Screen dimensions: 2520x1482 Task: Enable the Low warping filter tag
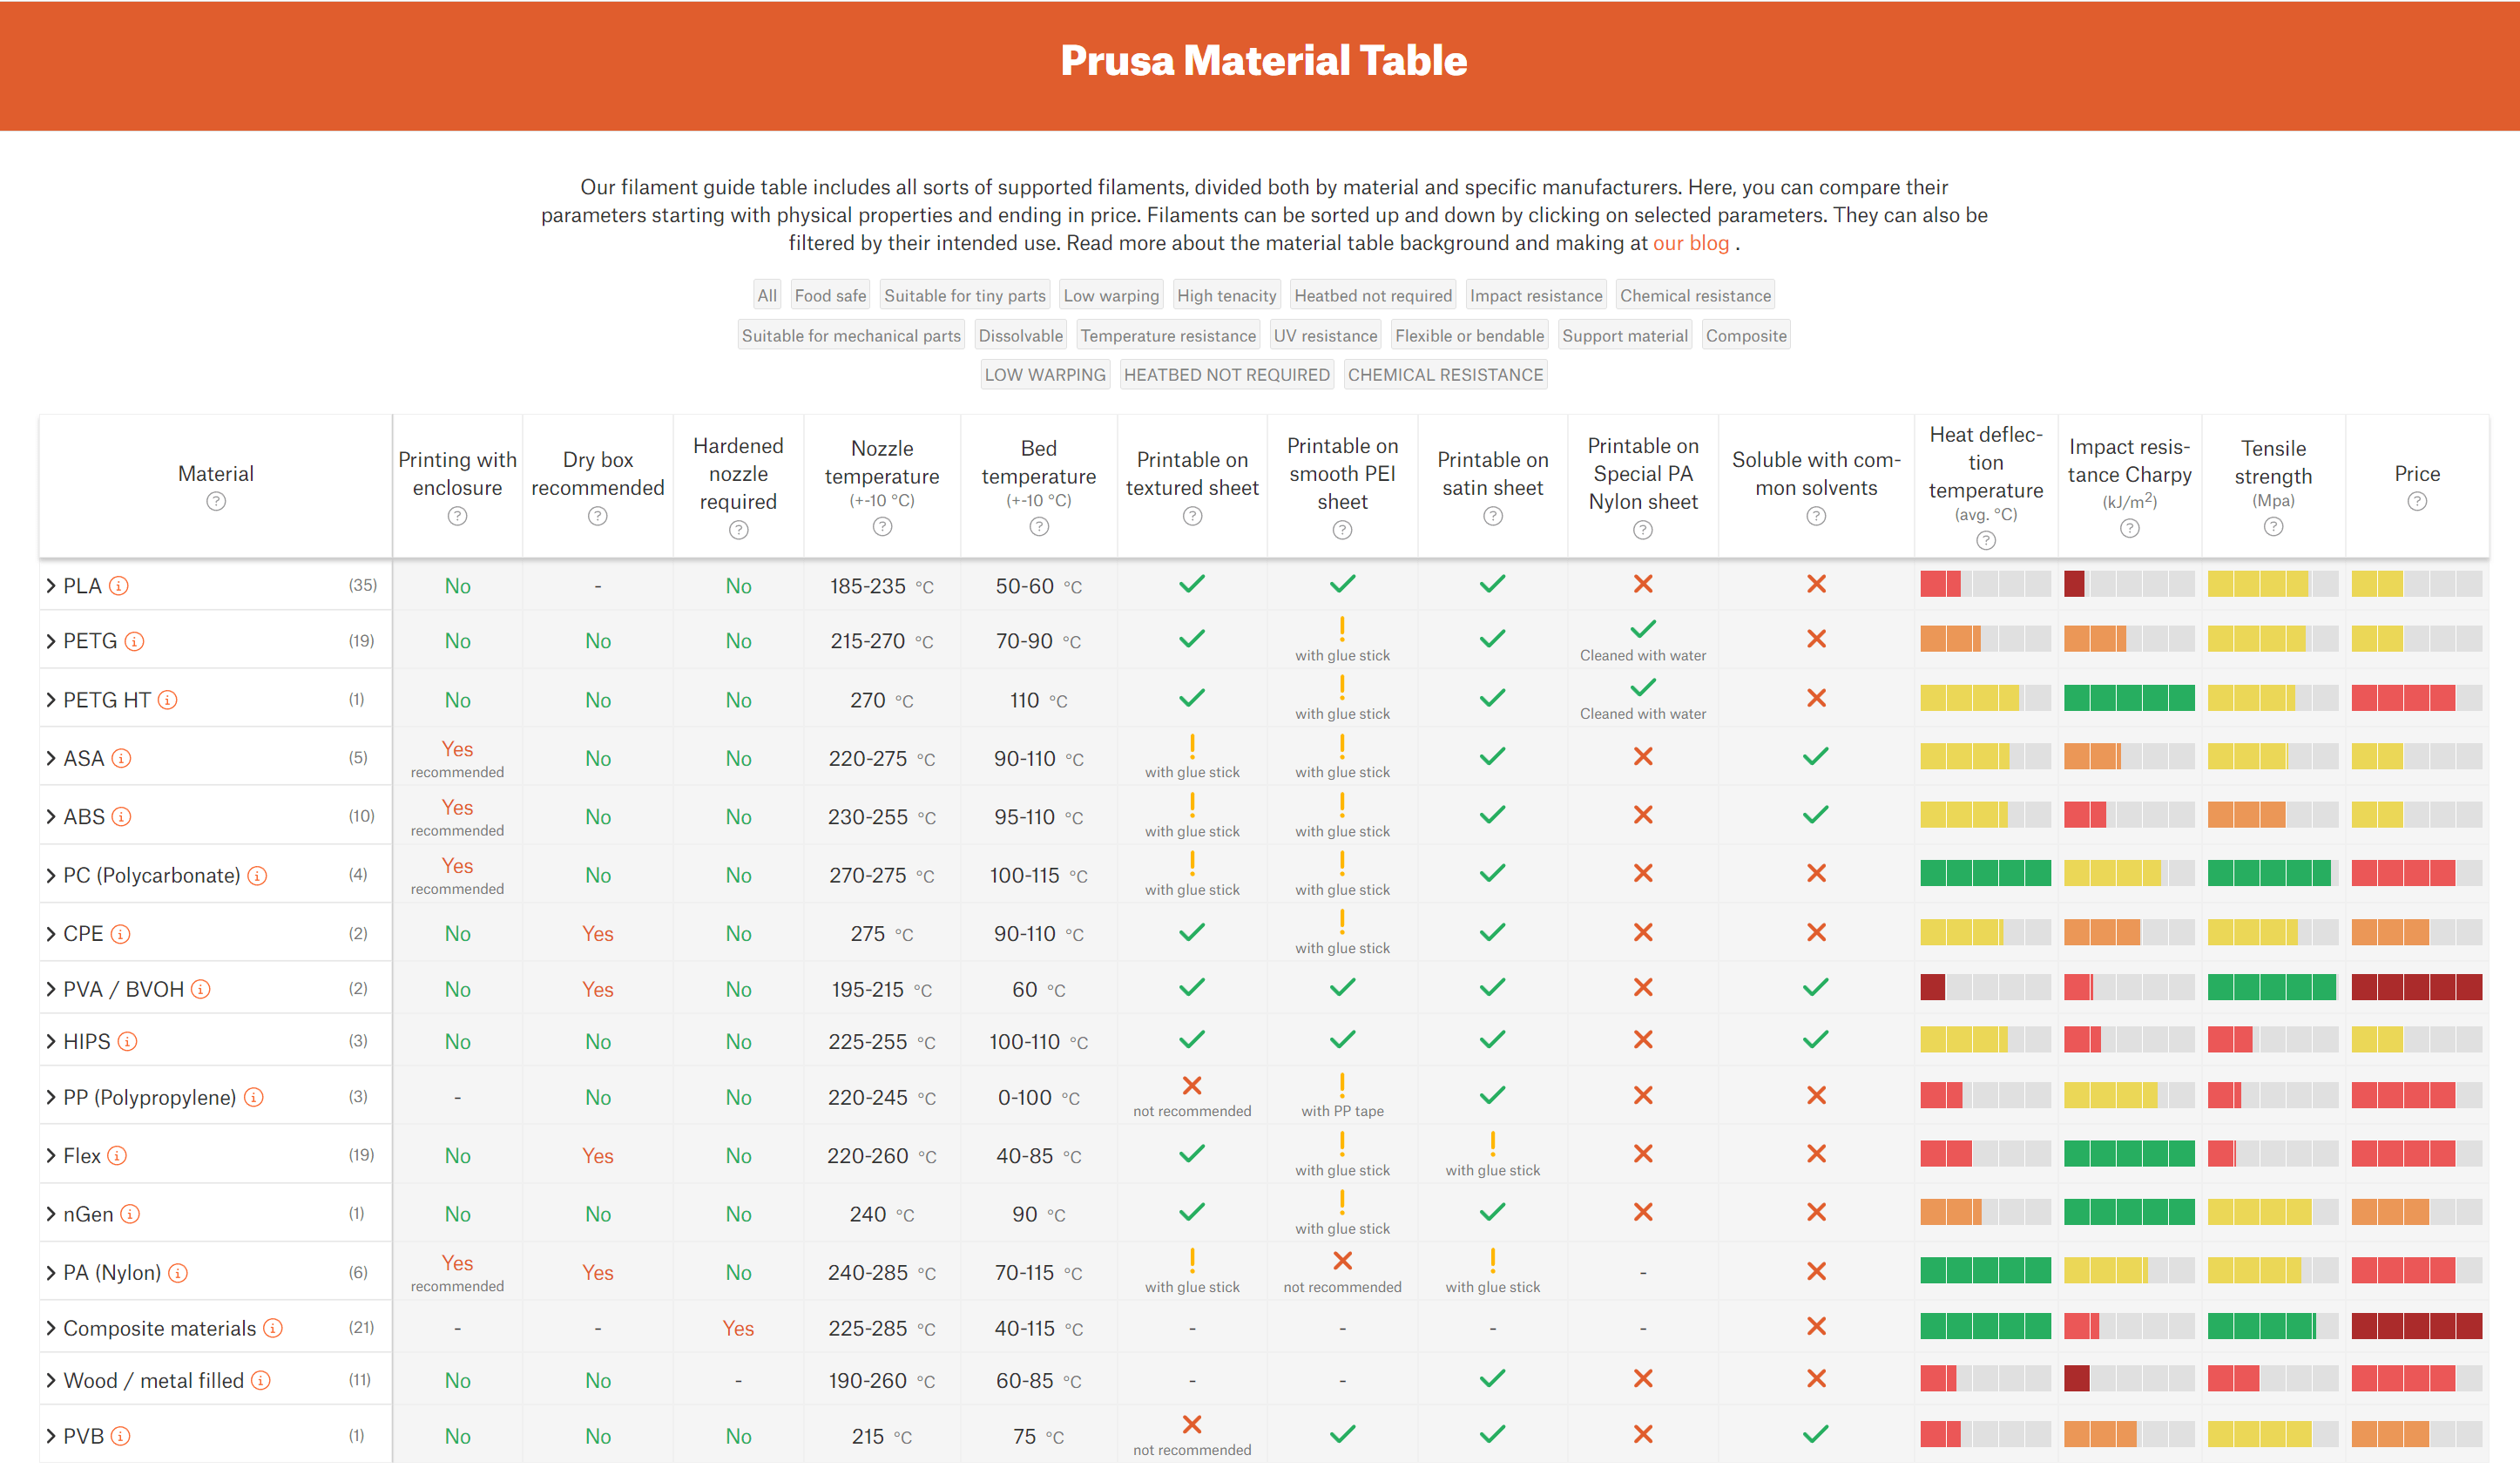click(x=1110, y=296)
